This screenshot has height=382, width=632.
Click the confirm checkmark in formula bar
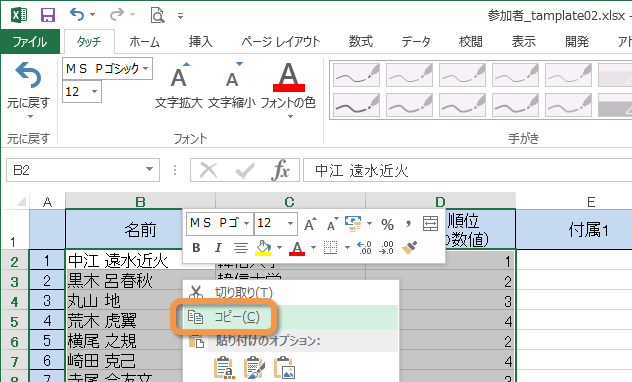(245, 170)
